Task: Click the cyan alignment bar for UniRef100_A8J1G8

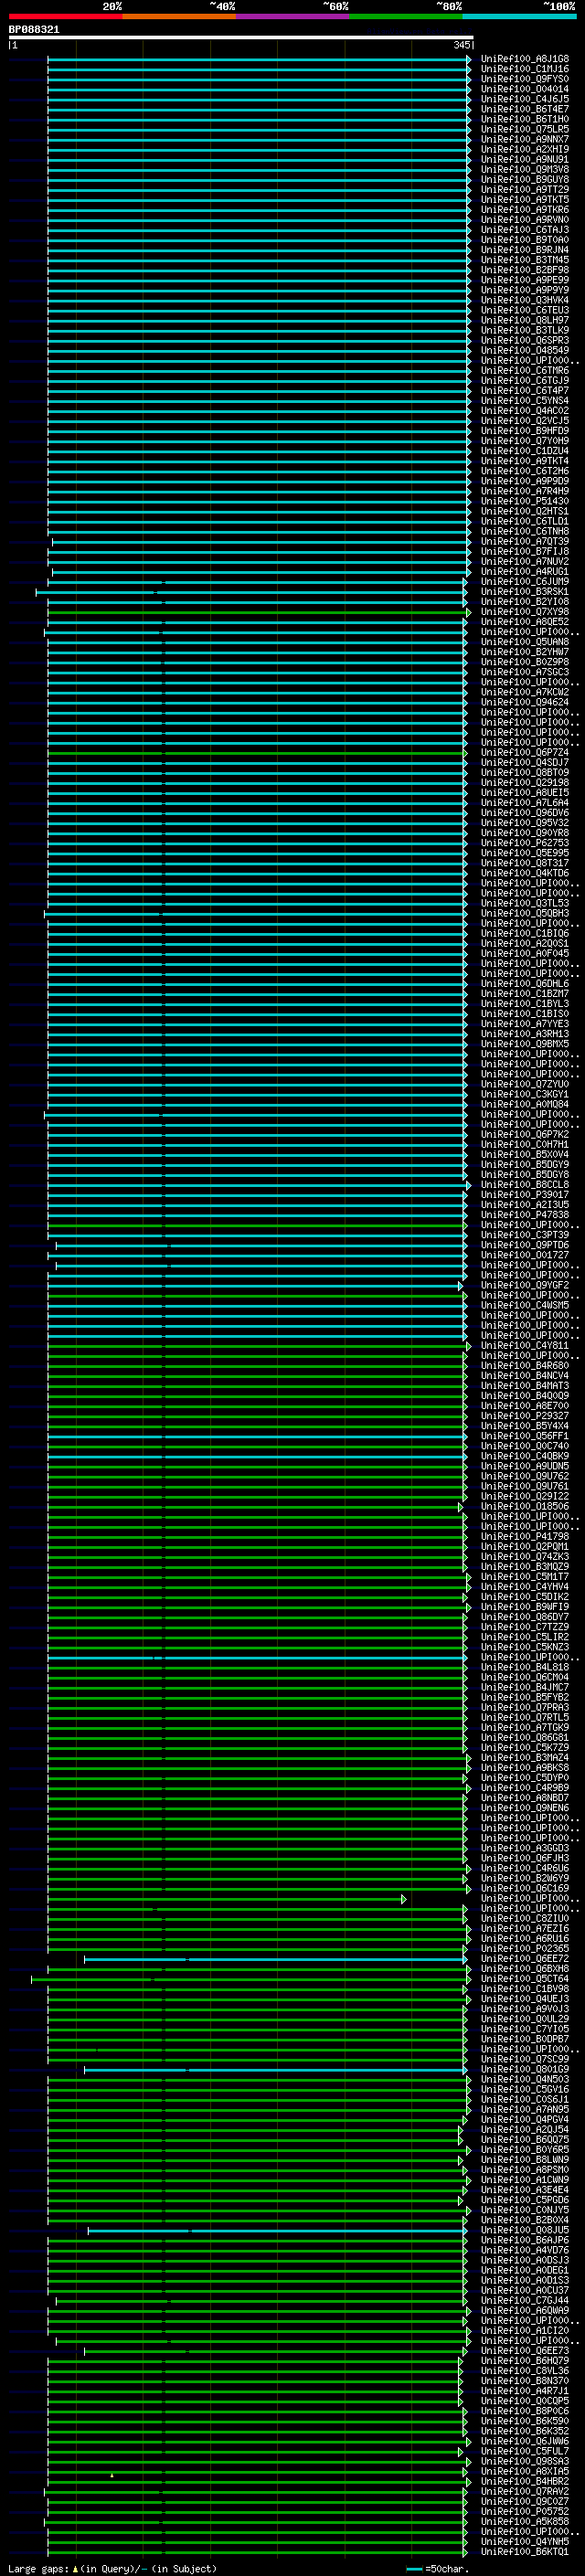Action: tap(258, 60)
